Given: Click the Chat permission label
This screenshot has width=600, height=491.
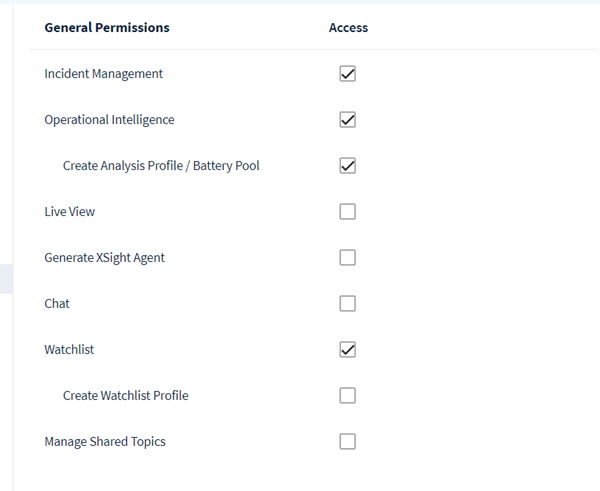Looking at the screenshot, I should [57, 304].
